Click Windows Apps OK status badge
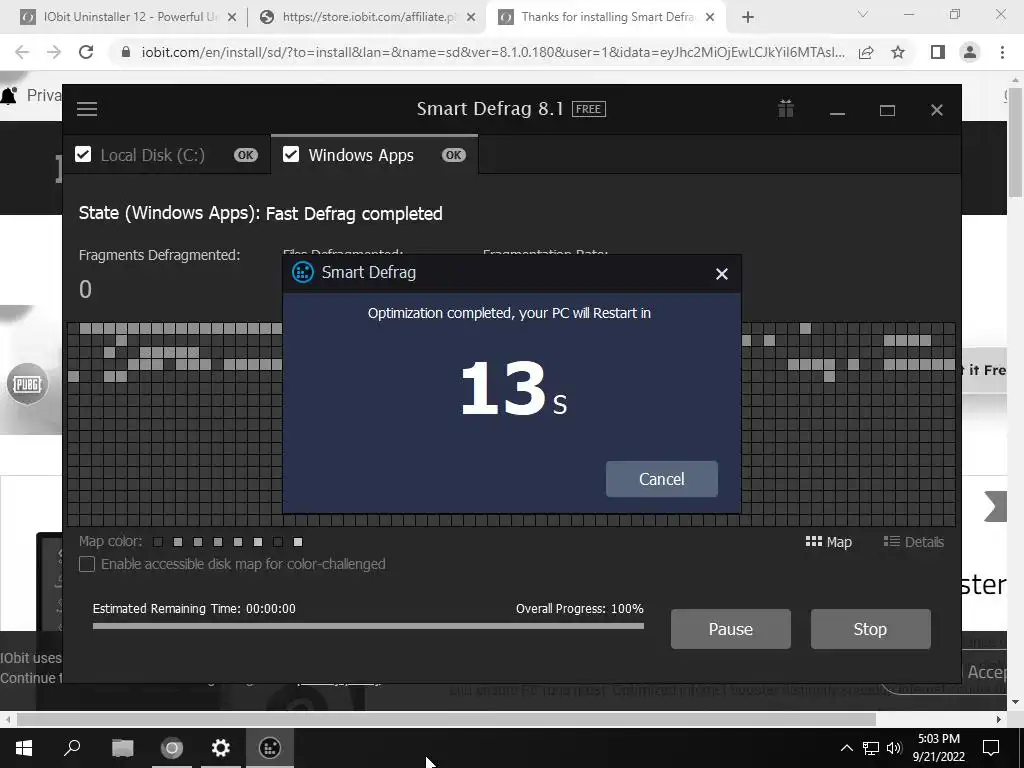Image resolution: width=1024 pixels, height=768 pixels. tap(454, 155)
